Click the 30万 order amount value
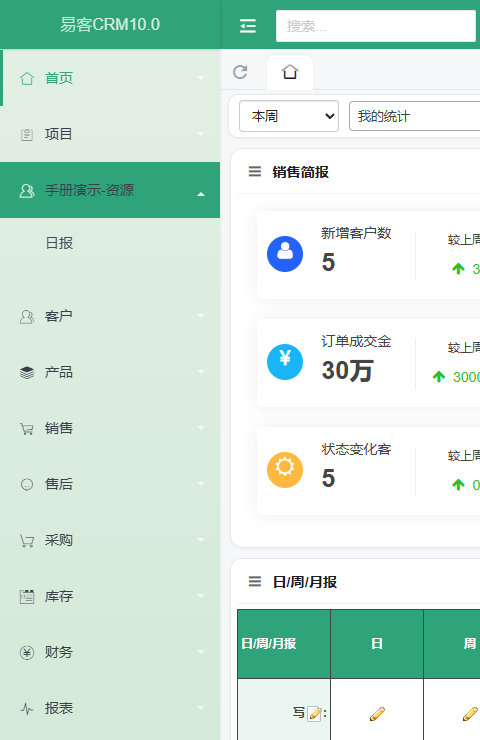 [347, 370]
